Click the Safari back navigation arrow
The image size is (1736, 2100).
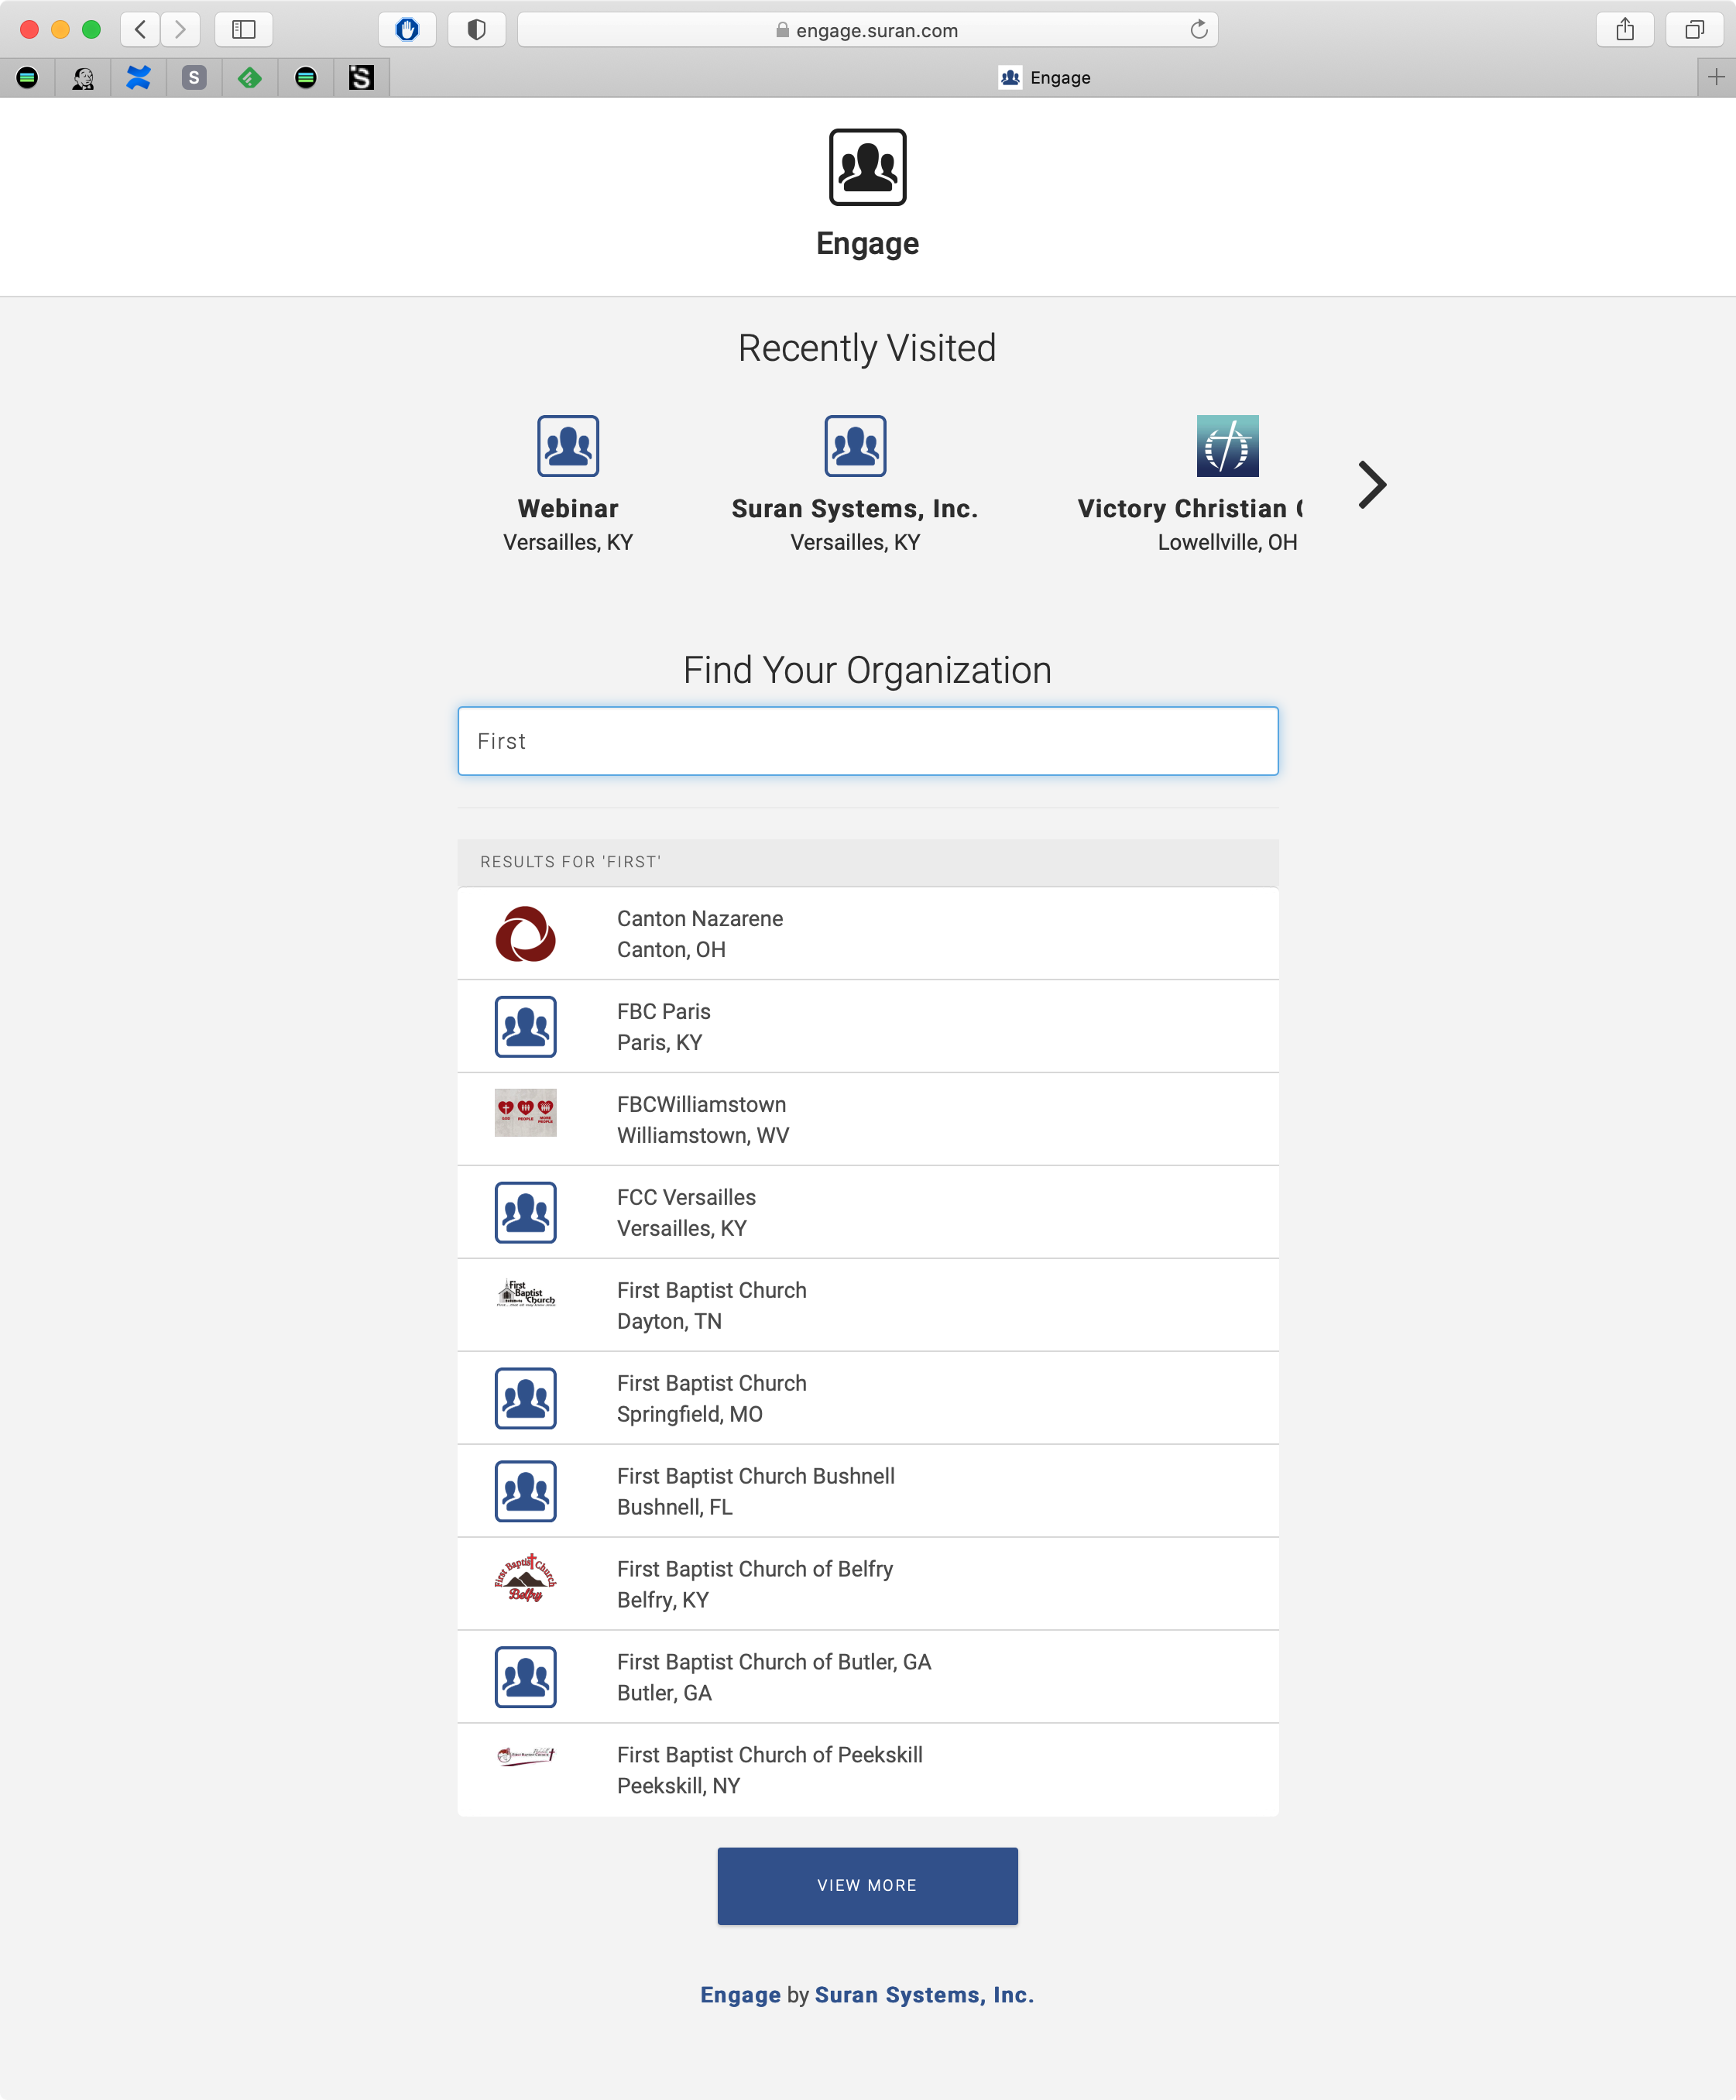[141, 29]
